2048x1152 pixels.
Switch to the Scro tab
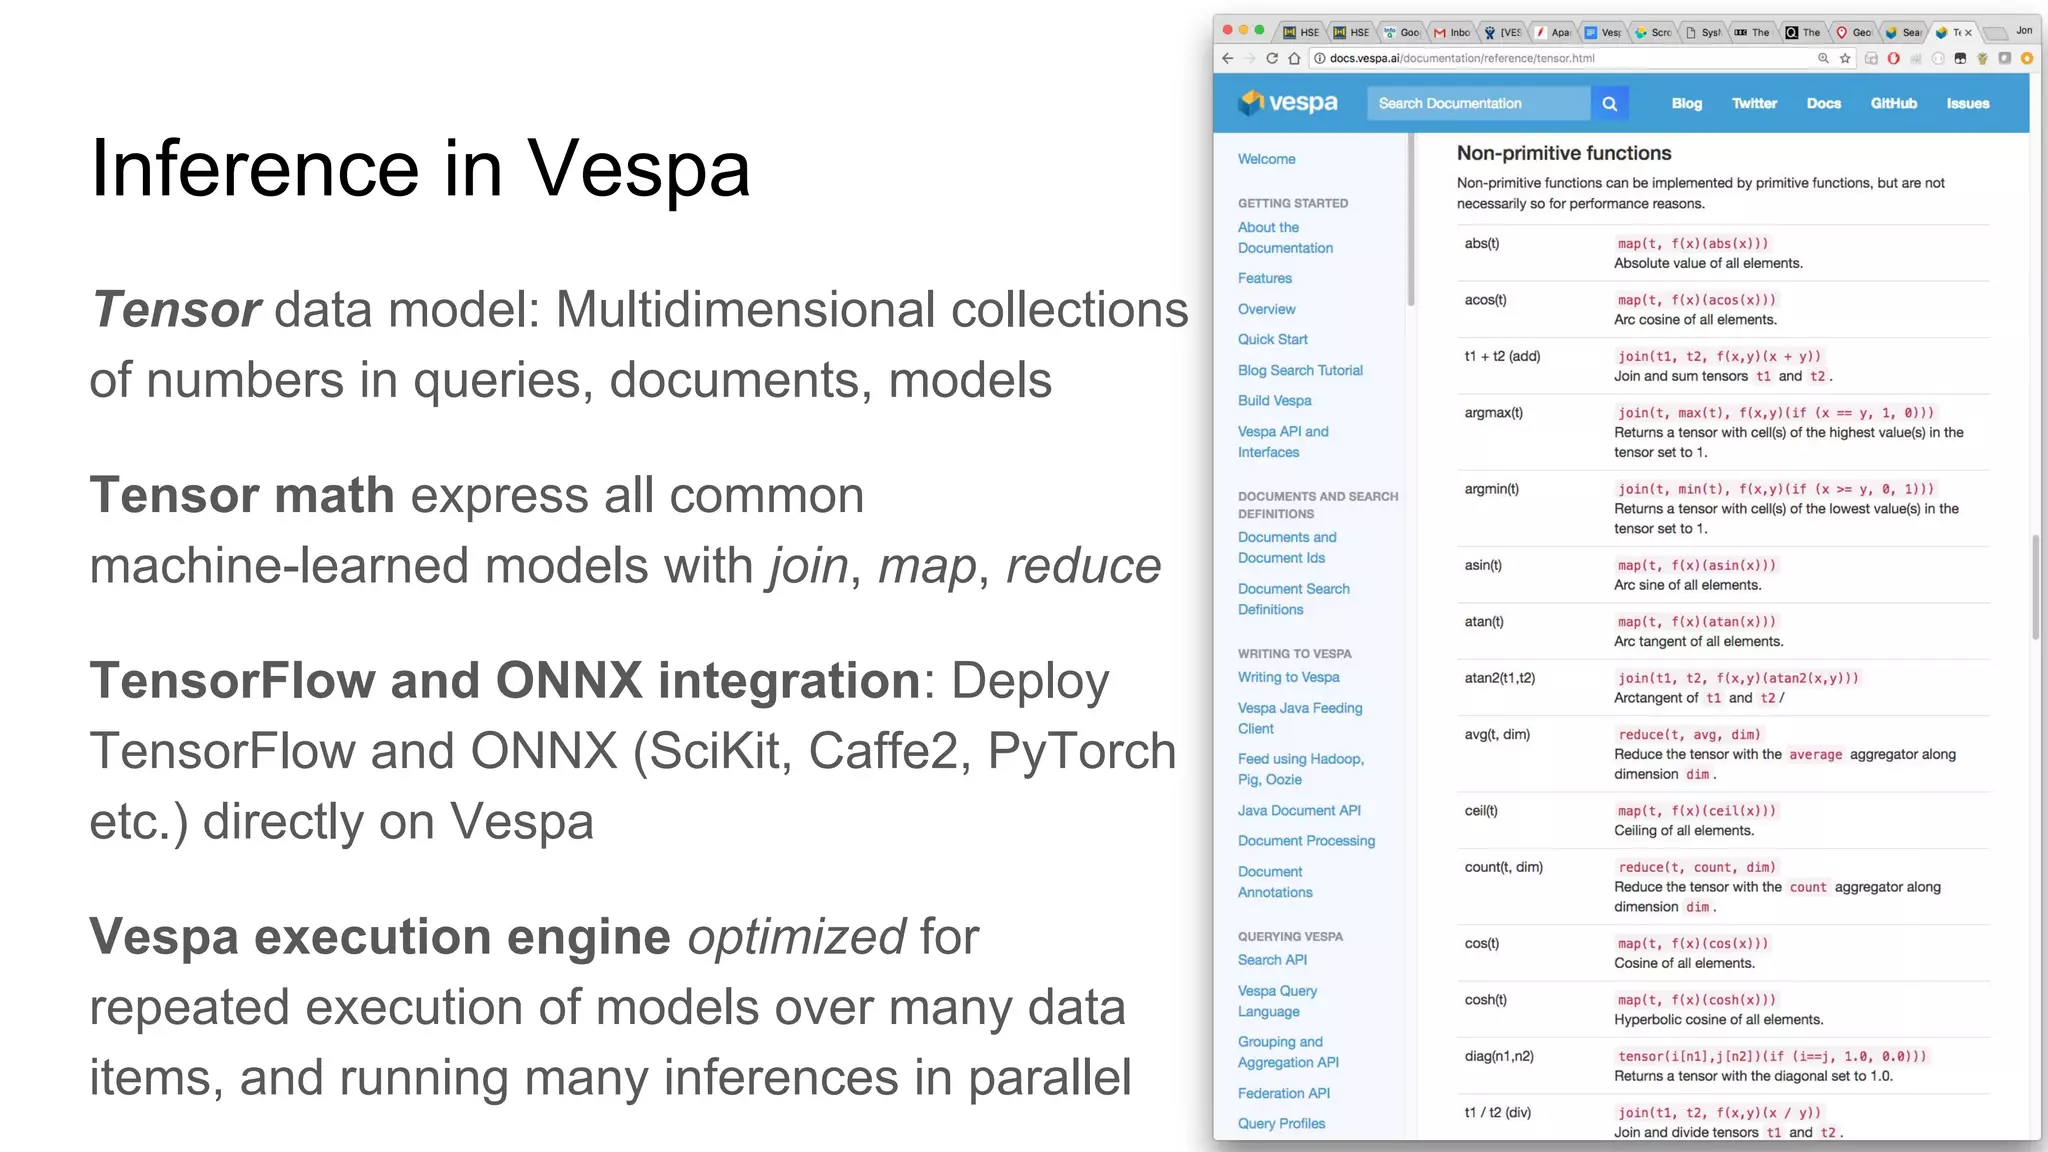click(x=1653, y=32)
